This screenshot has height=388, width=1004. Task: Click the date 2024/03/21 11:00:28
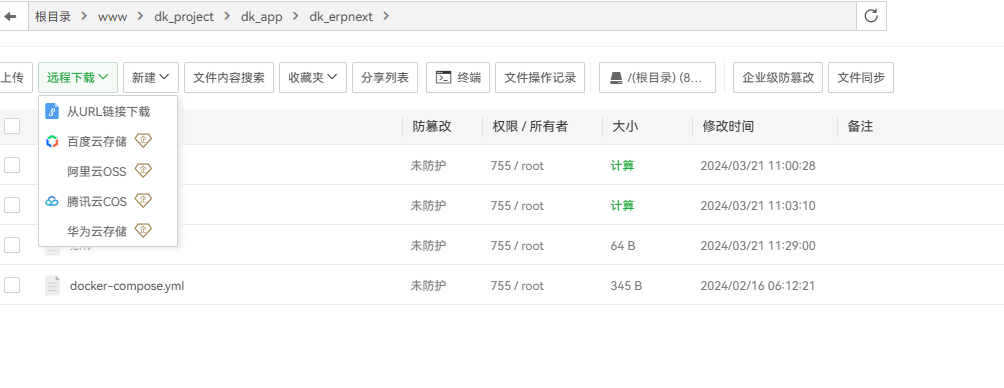point(757,166)
